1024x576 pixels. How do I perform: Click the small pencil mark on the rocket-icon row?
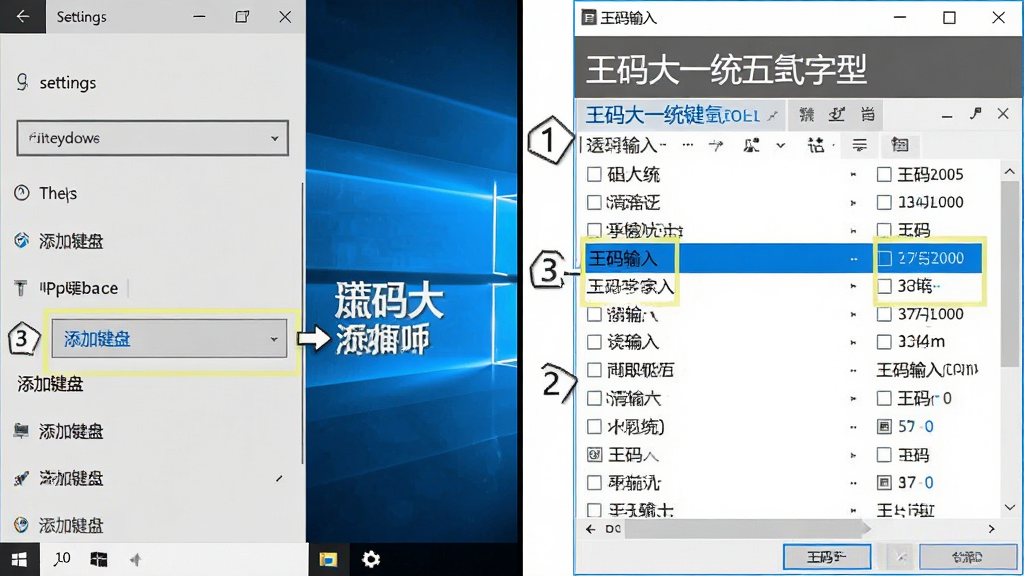(x=280, y=479)
